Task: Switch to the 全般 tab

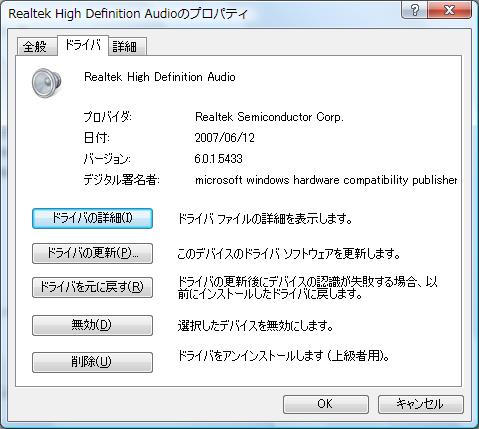Action: coord(35,46)
